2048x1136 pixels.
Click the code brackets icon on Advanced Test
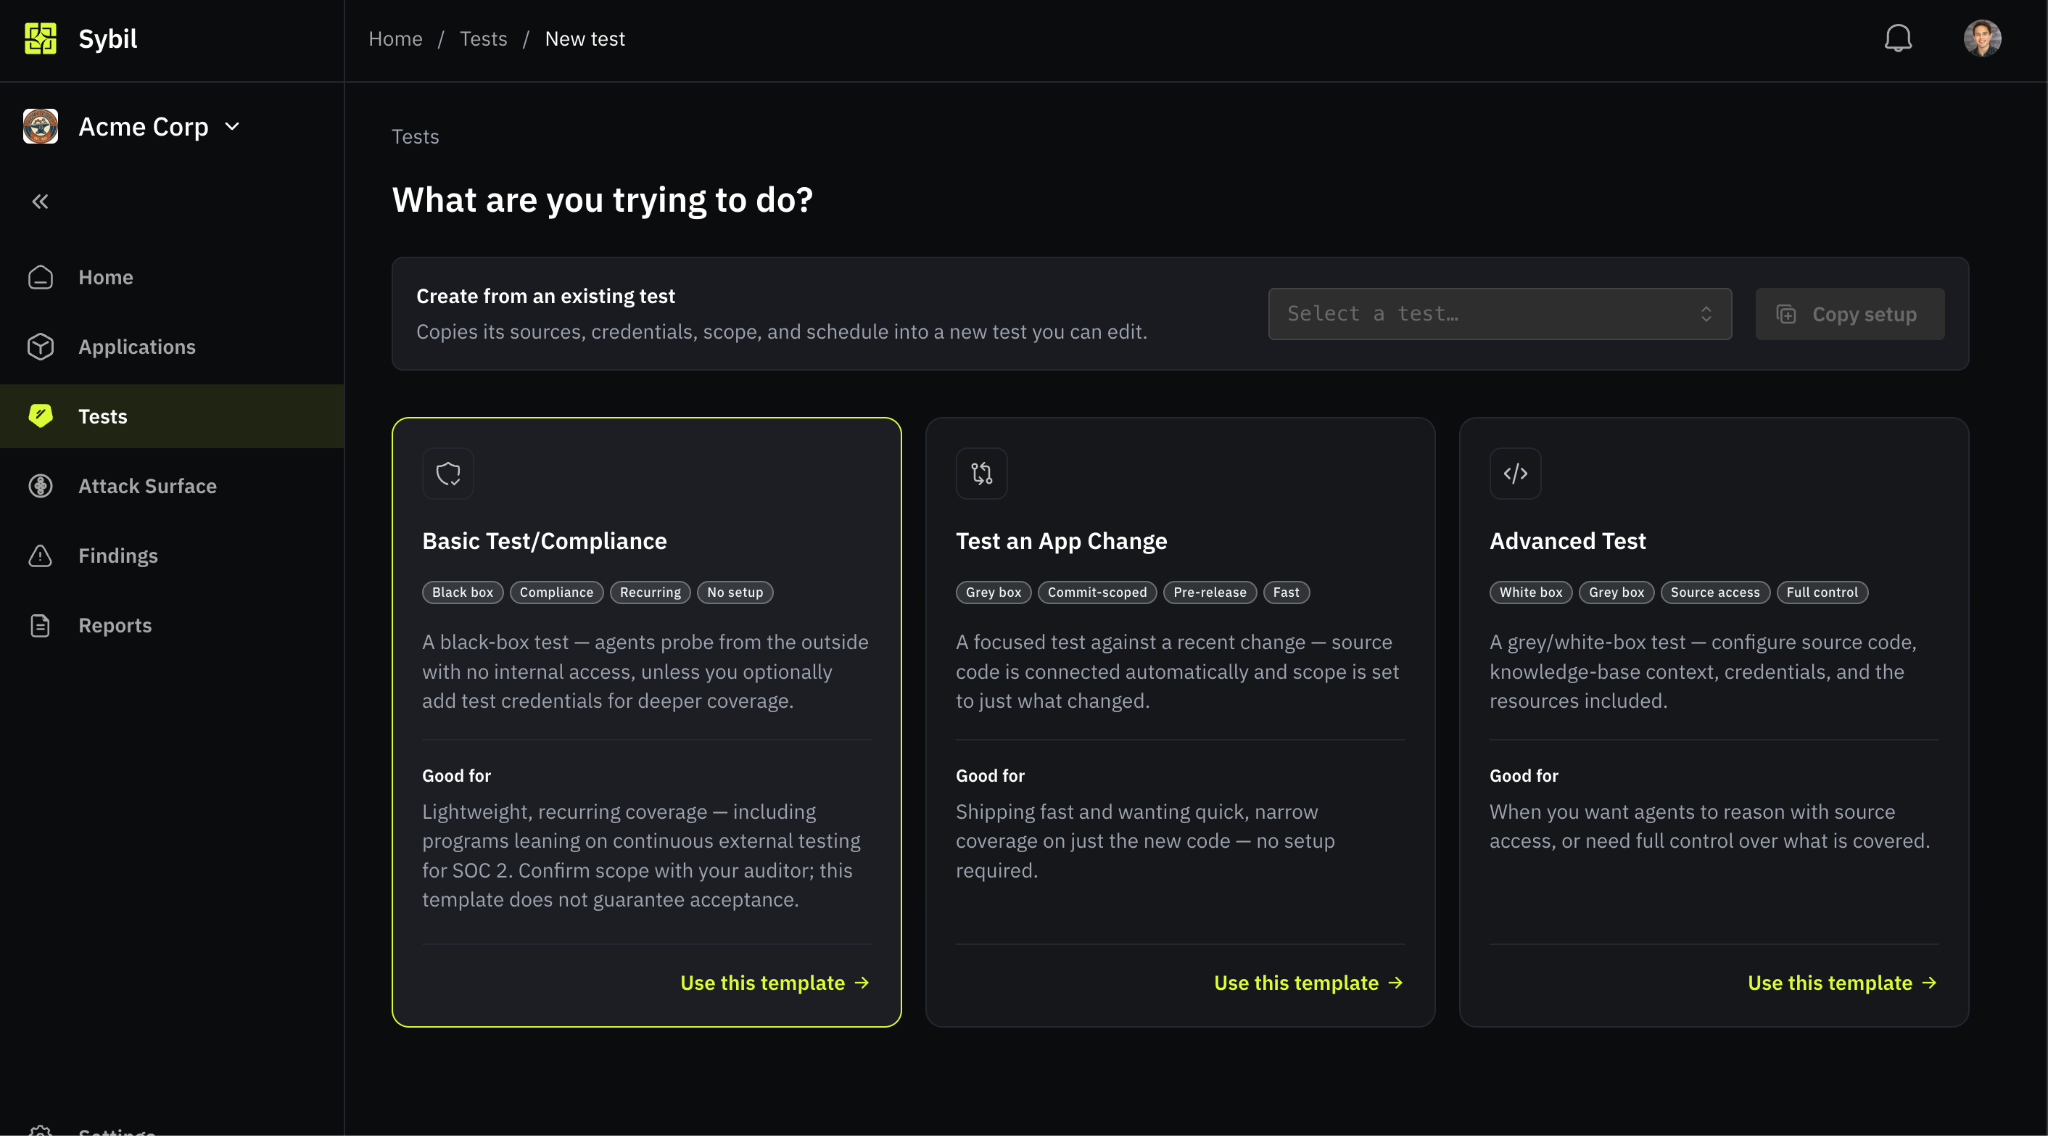click(x=1515, y=473)
